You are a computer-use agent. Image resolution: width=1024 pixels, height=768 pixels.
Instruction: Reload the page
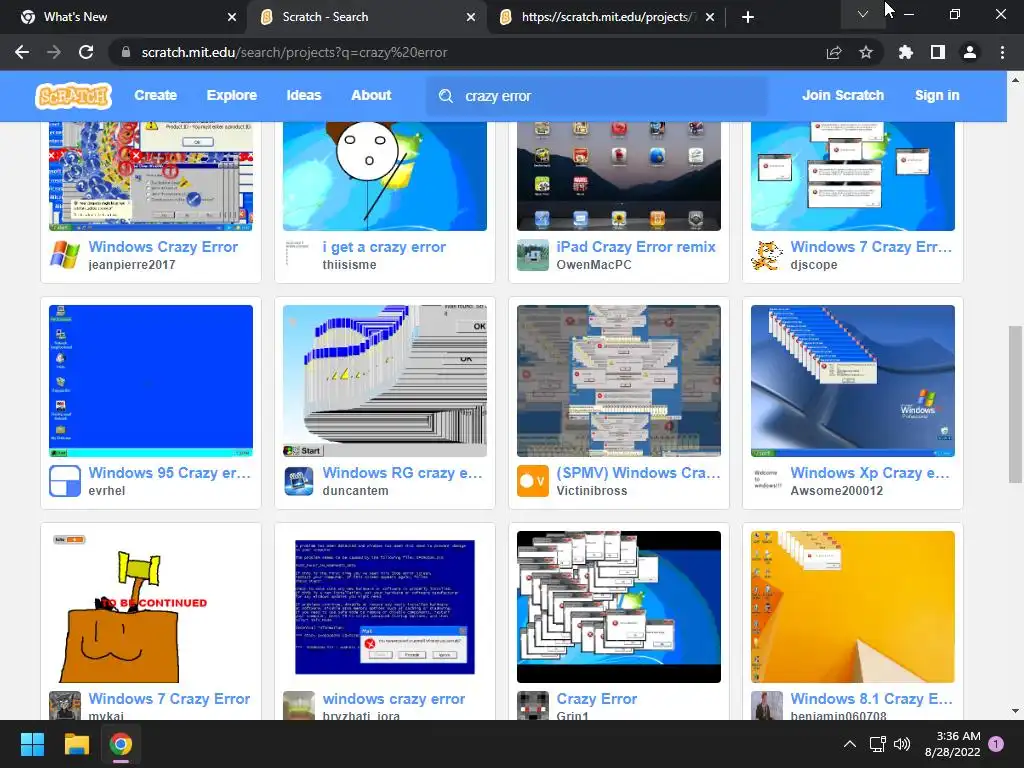[x=86, y=52]
